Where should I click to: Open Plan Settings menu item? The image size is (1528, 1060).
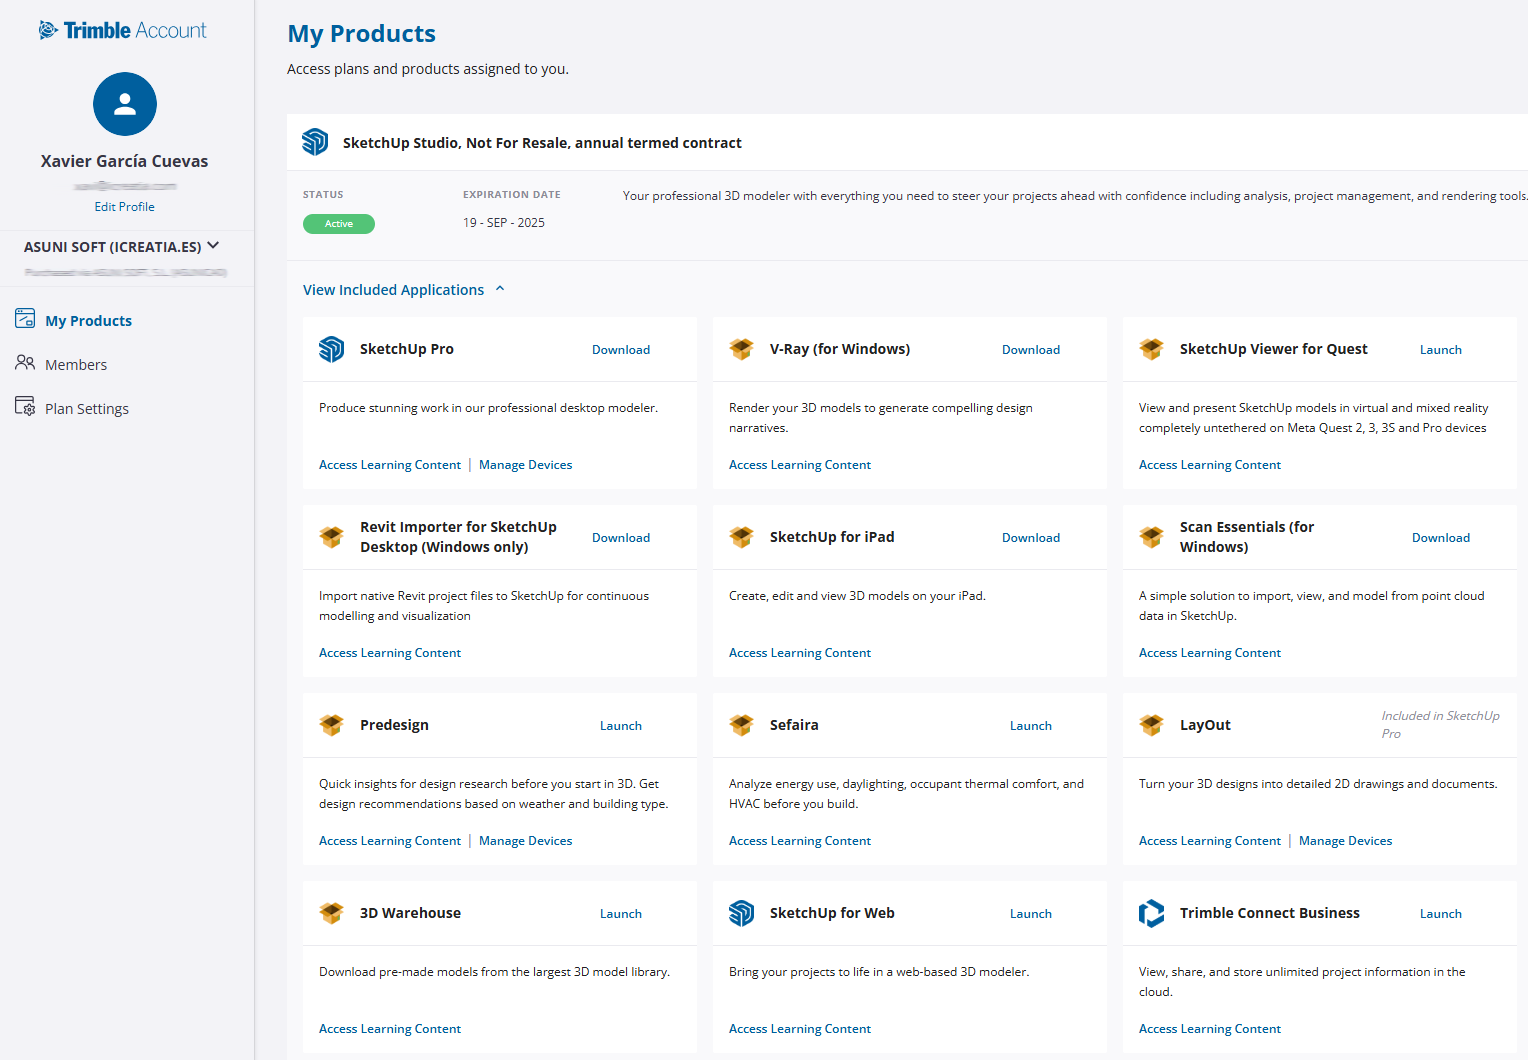87,409
